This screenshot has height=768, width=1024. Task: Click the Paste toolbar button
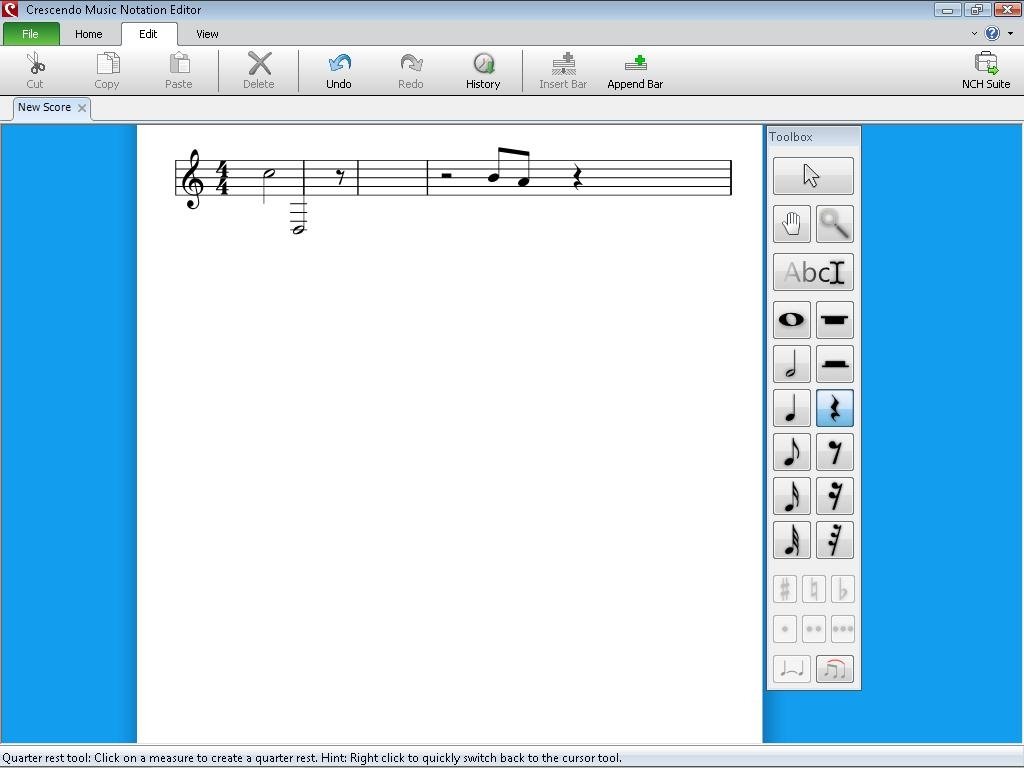pyautogui.click(x=178, y=71)
